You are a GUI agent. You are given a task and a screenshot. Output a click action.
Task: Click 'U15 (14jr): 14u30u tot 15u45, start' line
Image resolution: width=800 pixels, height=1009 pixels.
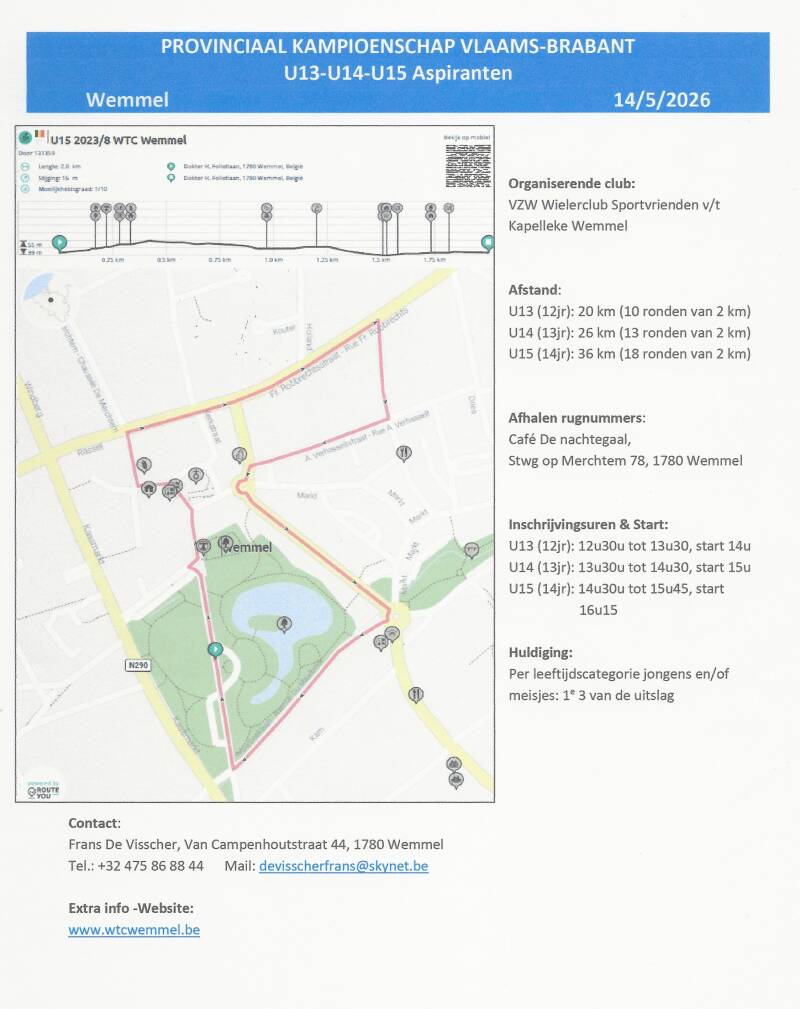pos(617,589)
